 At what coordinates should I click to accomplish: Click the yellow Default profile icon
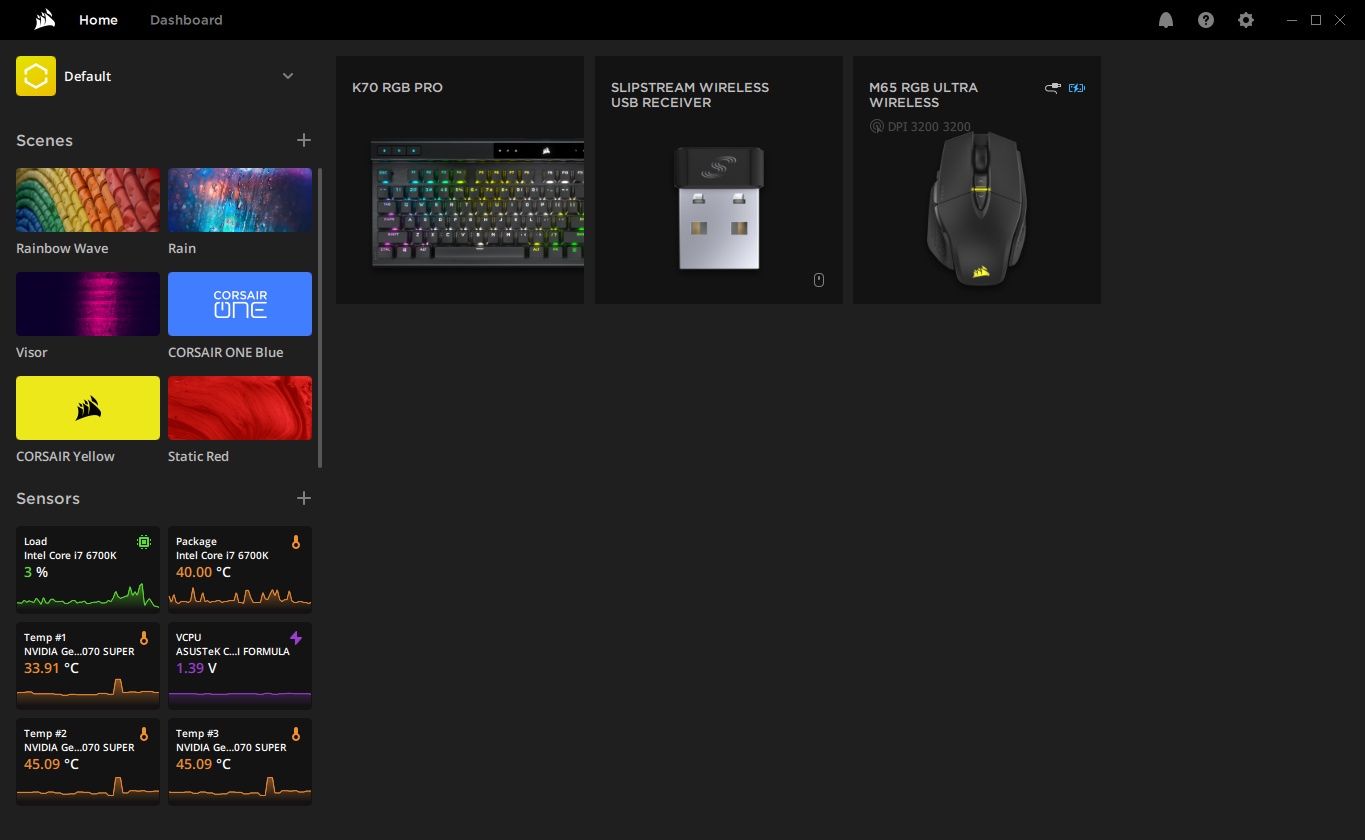tap(36, 76)
